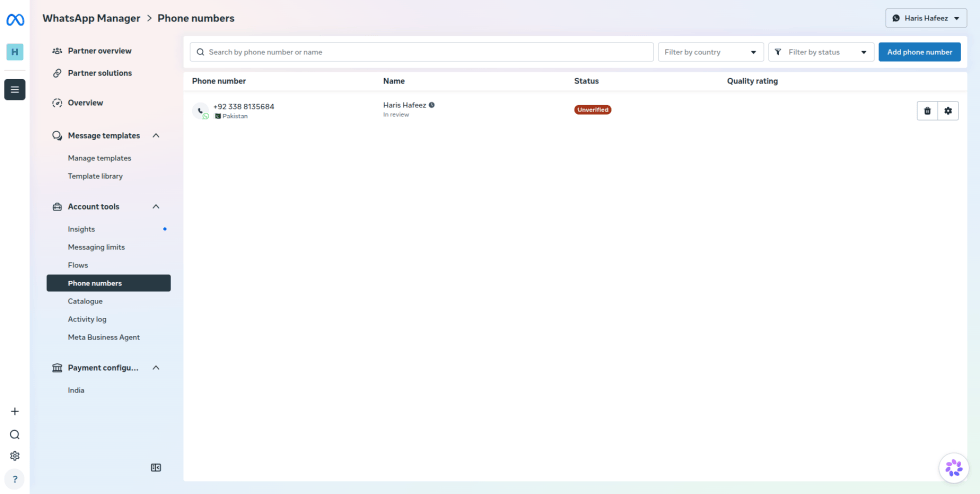Open Insights page
The height and width of the screenshot is (494, 980).
point(81,229)
